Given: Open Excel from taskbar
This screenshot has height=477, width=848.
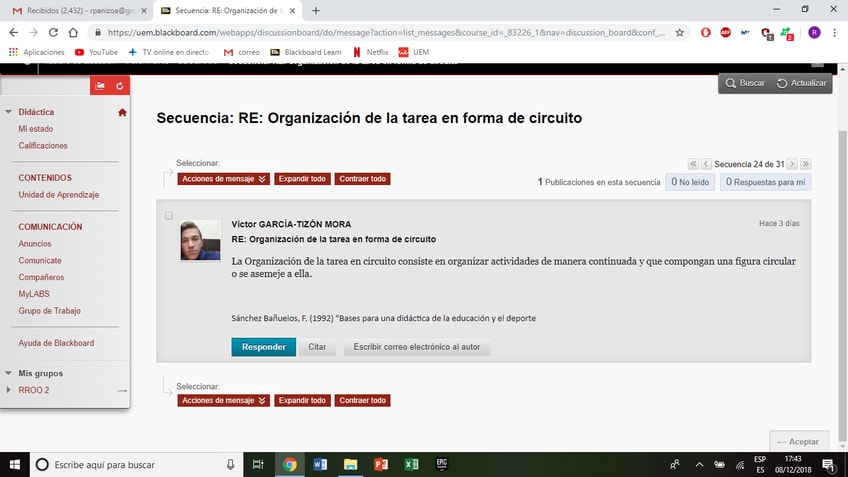Looking at the screenshot, I should tap(412, 465).
